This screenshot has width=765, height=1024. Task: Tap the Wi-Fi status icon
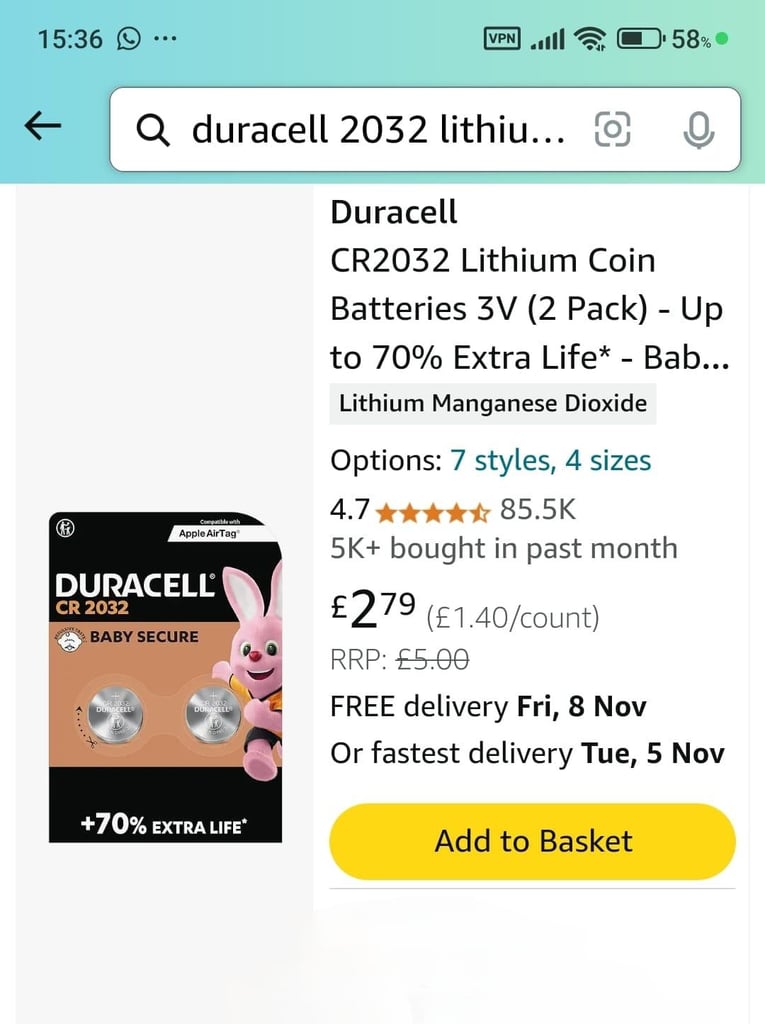tap(591, 39)
